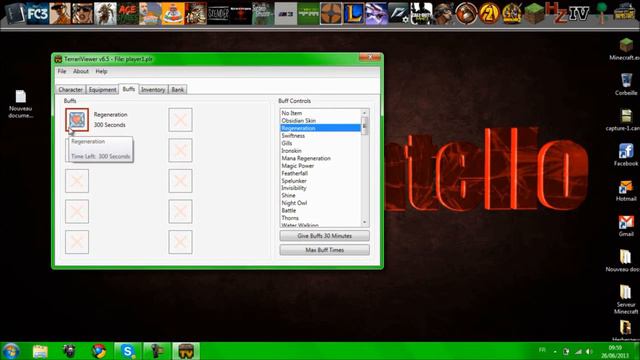The image size is (640, 360).
Task: Click Give Buffs 30 Minutes button
Action: 324,236
